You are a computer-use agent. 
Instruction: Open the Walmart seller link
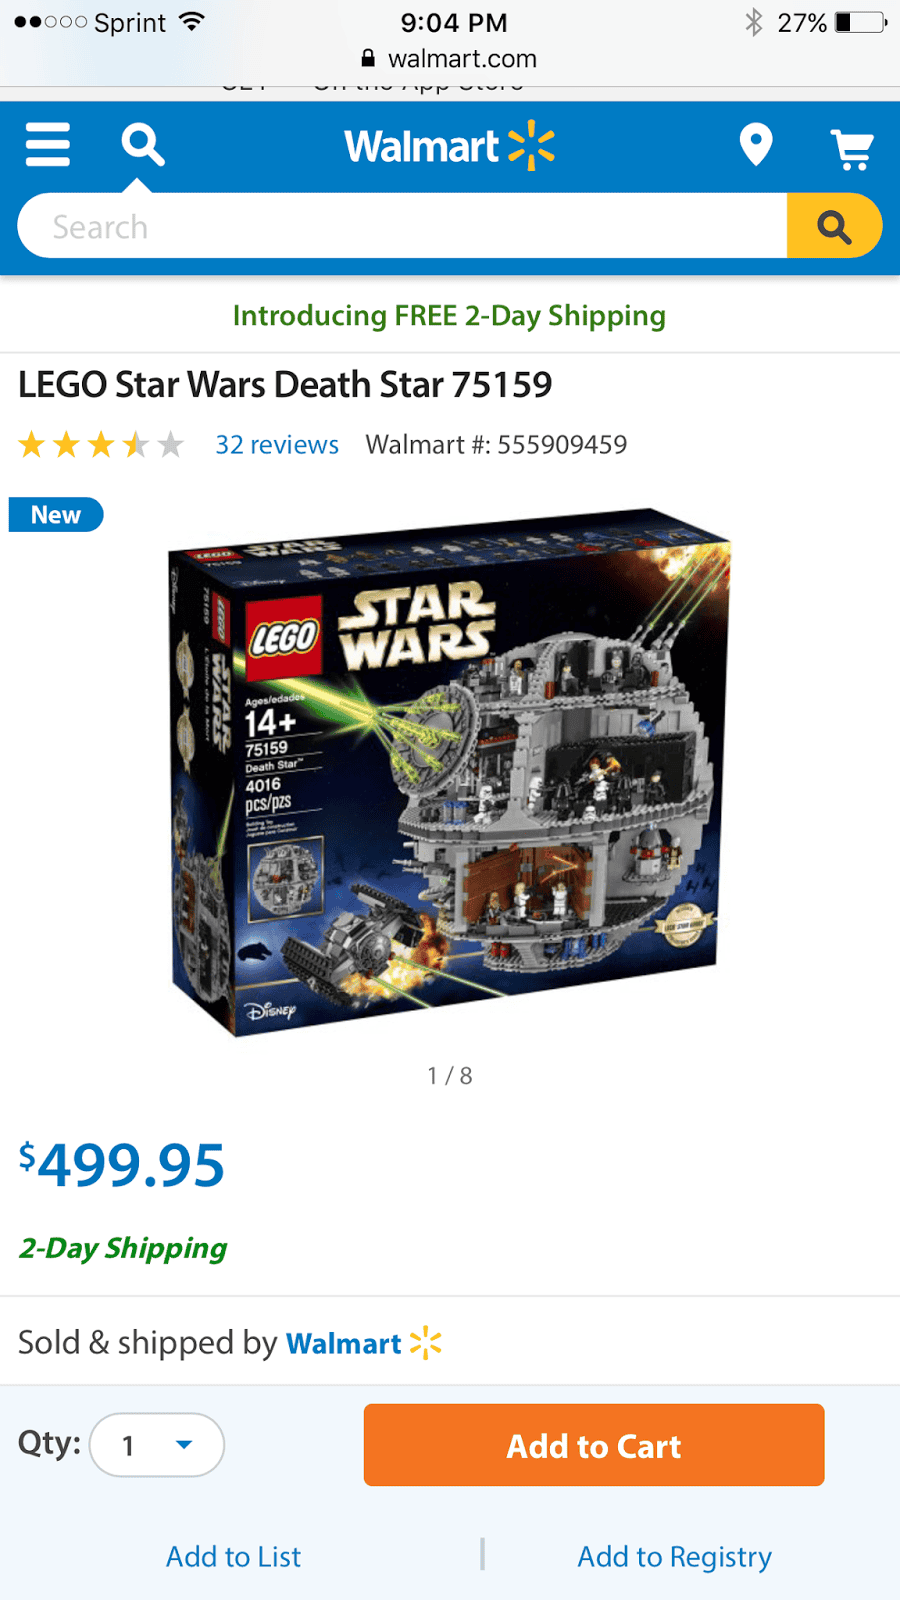[x=344, y=1343]
